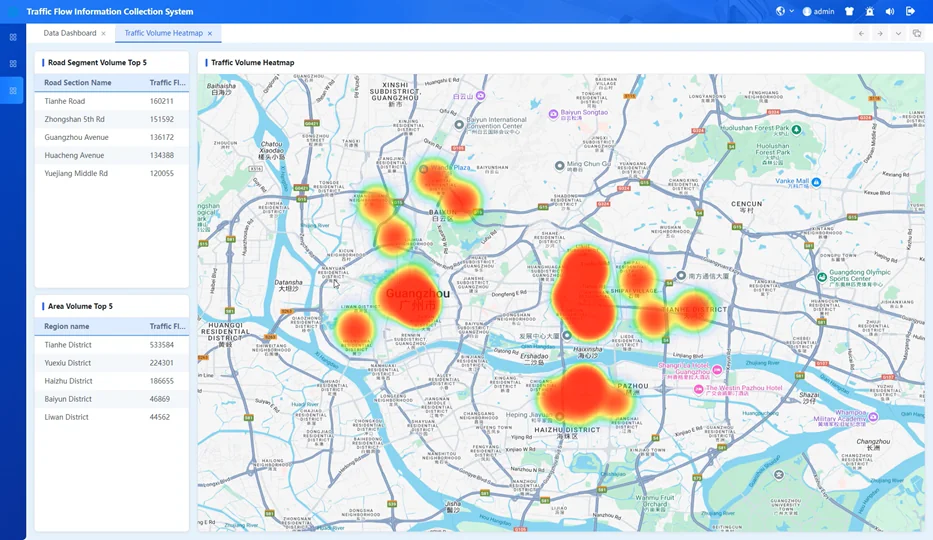Image resolution: width=933 pixels, height=540 pixels.
Task: Select the Yuejiang Middle Rd row
Action: (112, 173)
